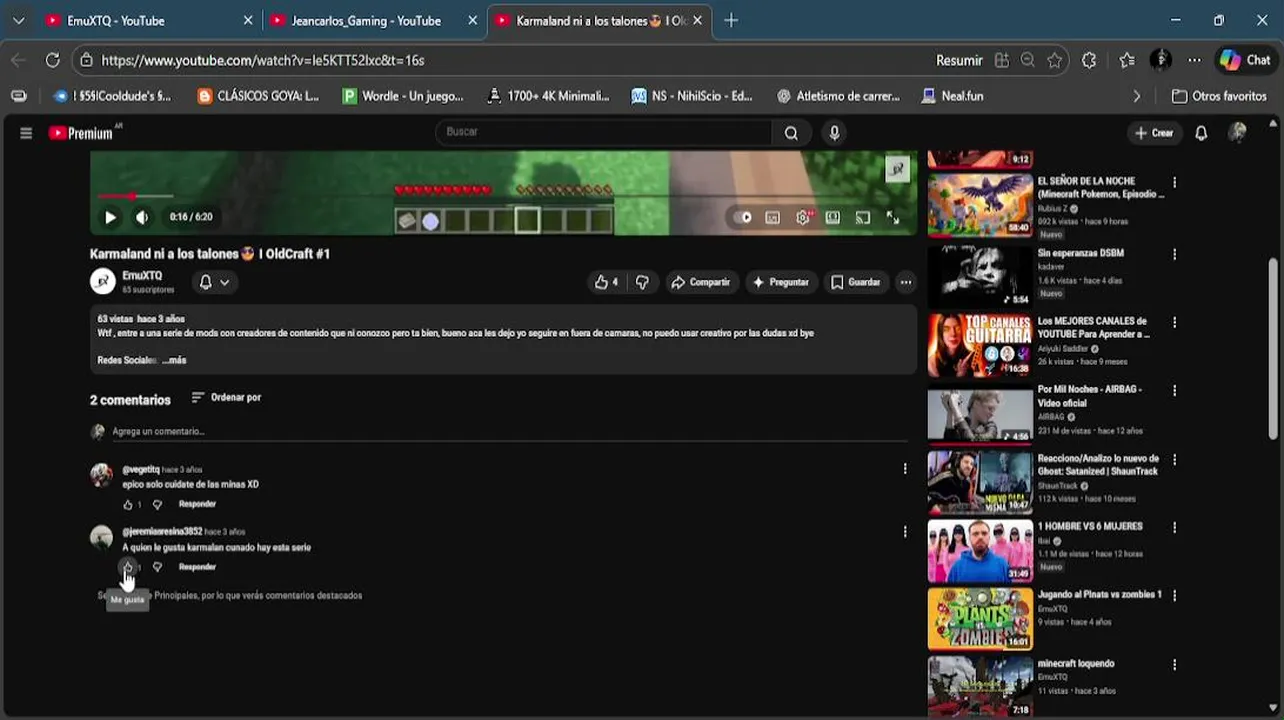1284x720 pixels.
Task: Open the 'Wordle - Un juego...' bookmark
Action: coord(403,96)
